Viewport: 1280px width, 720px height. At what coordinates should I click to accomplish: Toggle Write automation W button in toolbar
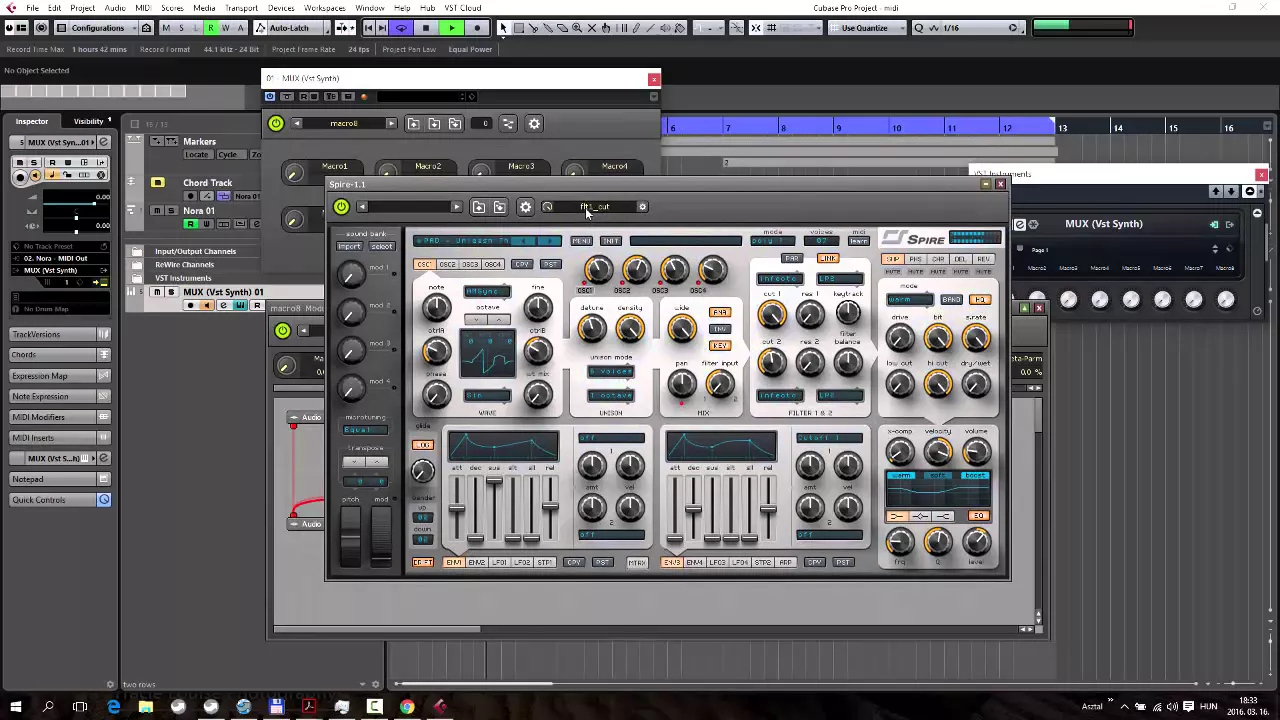tap(225, 28)
